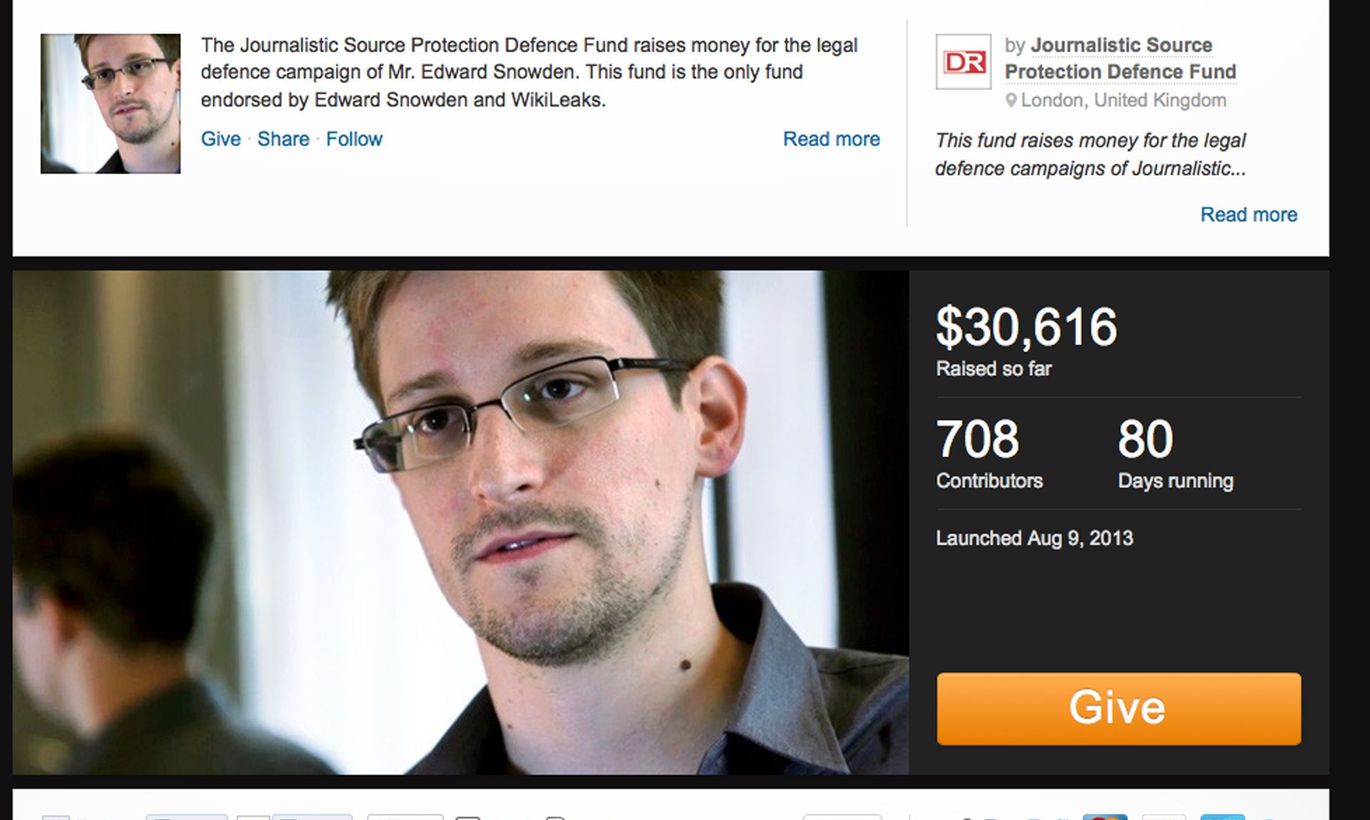Click the DR fund logo icon
Viewport: 1370px width, 820px height.
(x=963, y=62)
